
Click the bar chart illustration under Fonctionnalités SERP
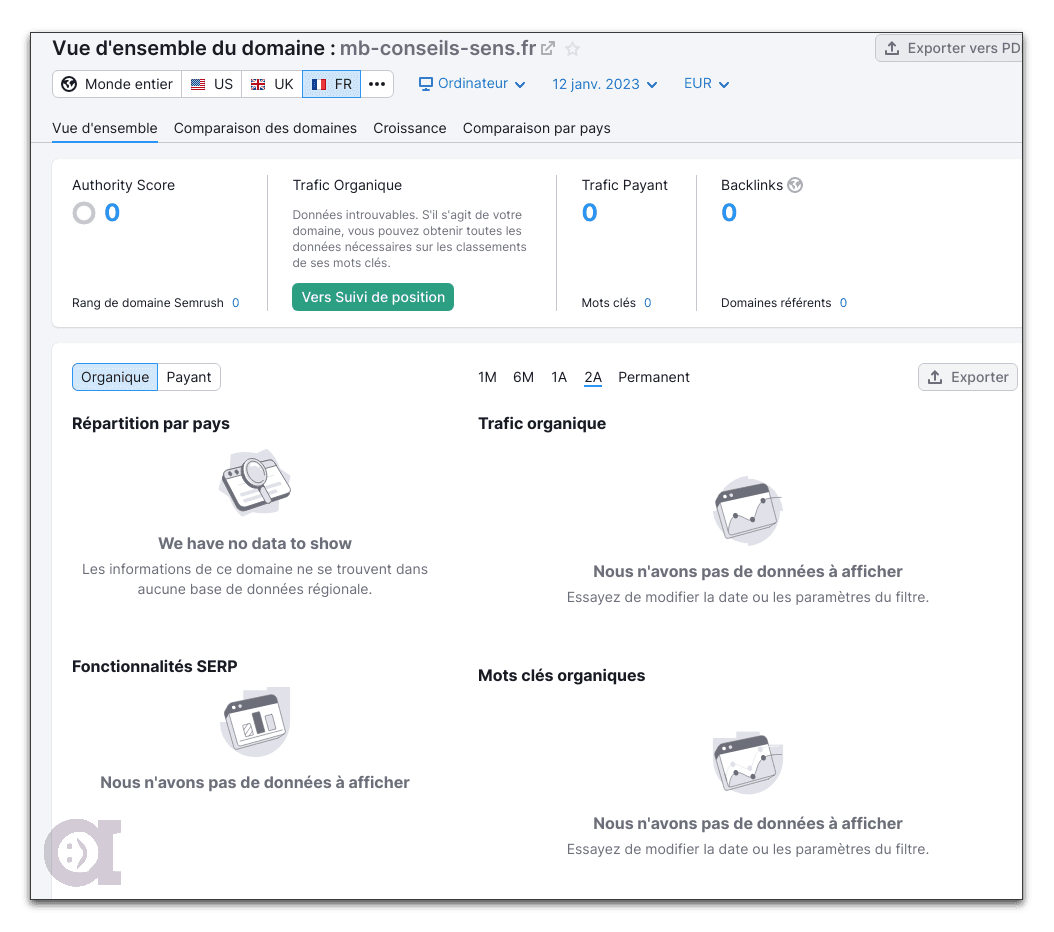pos(255,721)
